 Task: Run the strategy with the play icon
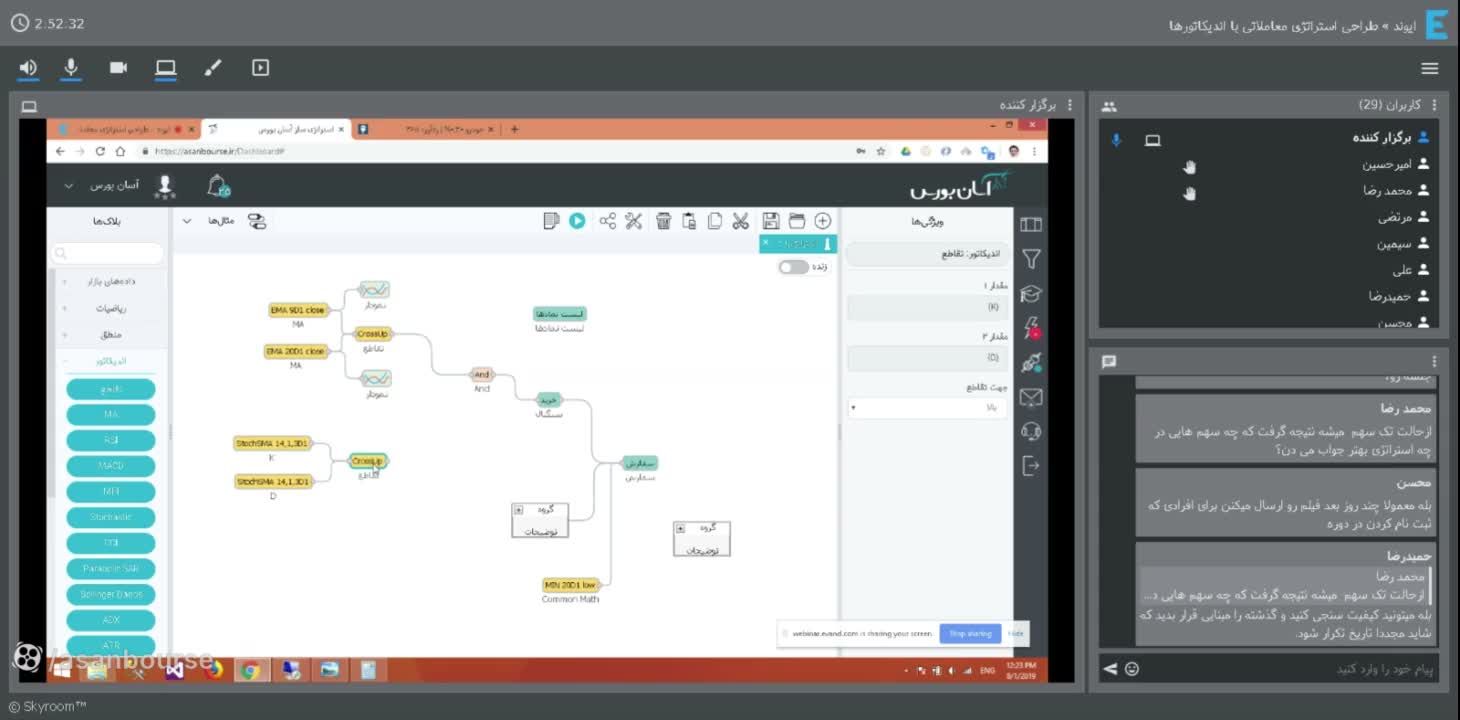tap(577, 221)
